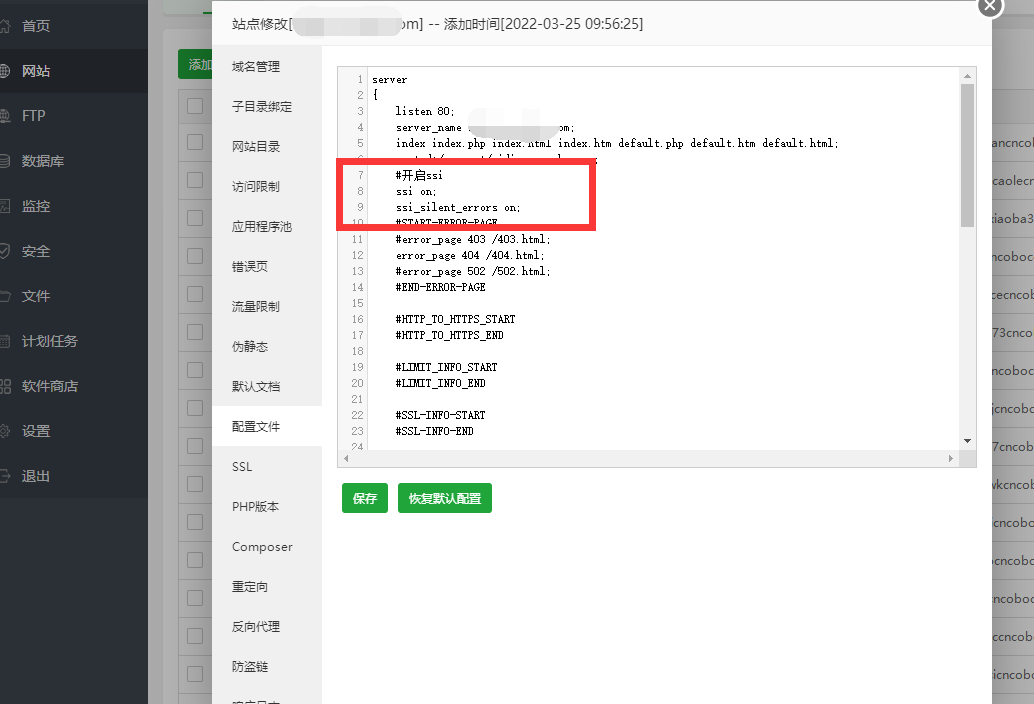
Task: Close the 站点修改 dialog
Action: 989,6
